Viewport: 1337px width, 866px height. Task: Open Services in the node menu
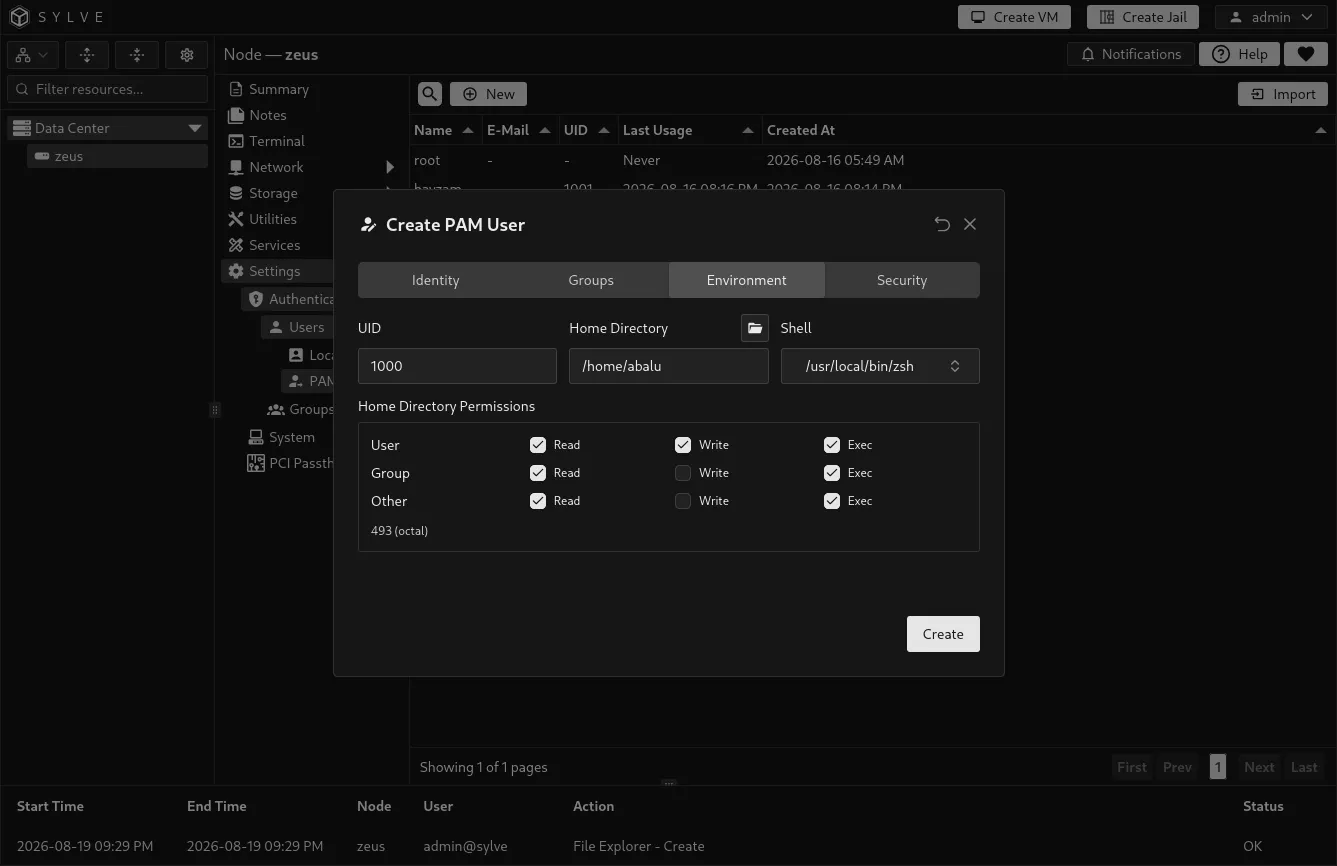pyautogui.click(x=274, y=245)
